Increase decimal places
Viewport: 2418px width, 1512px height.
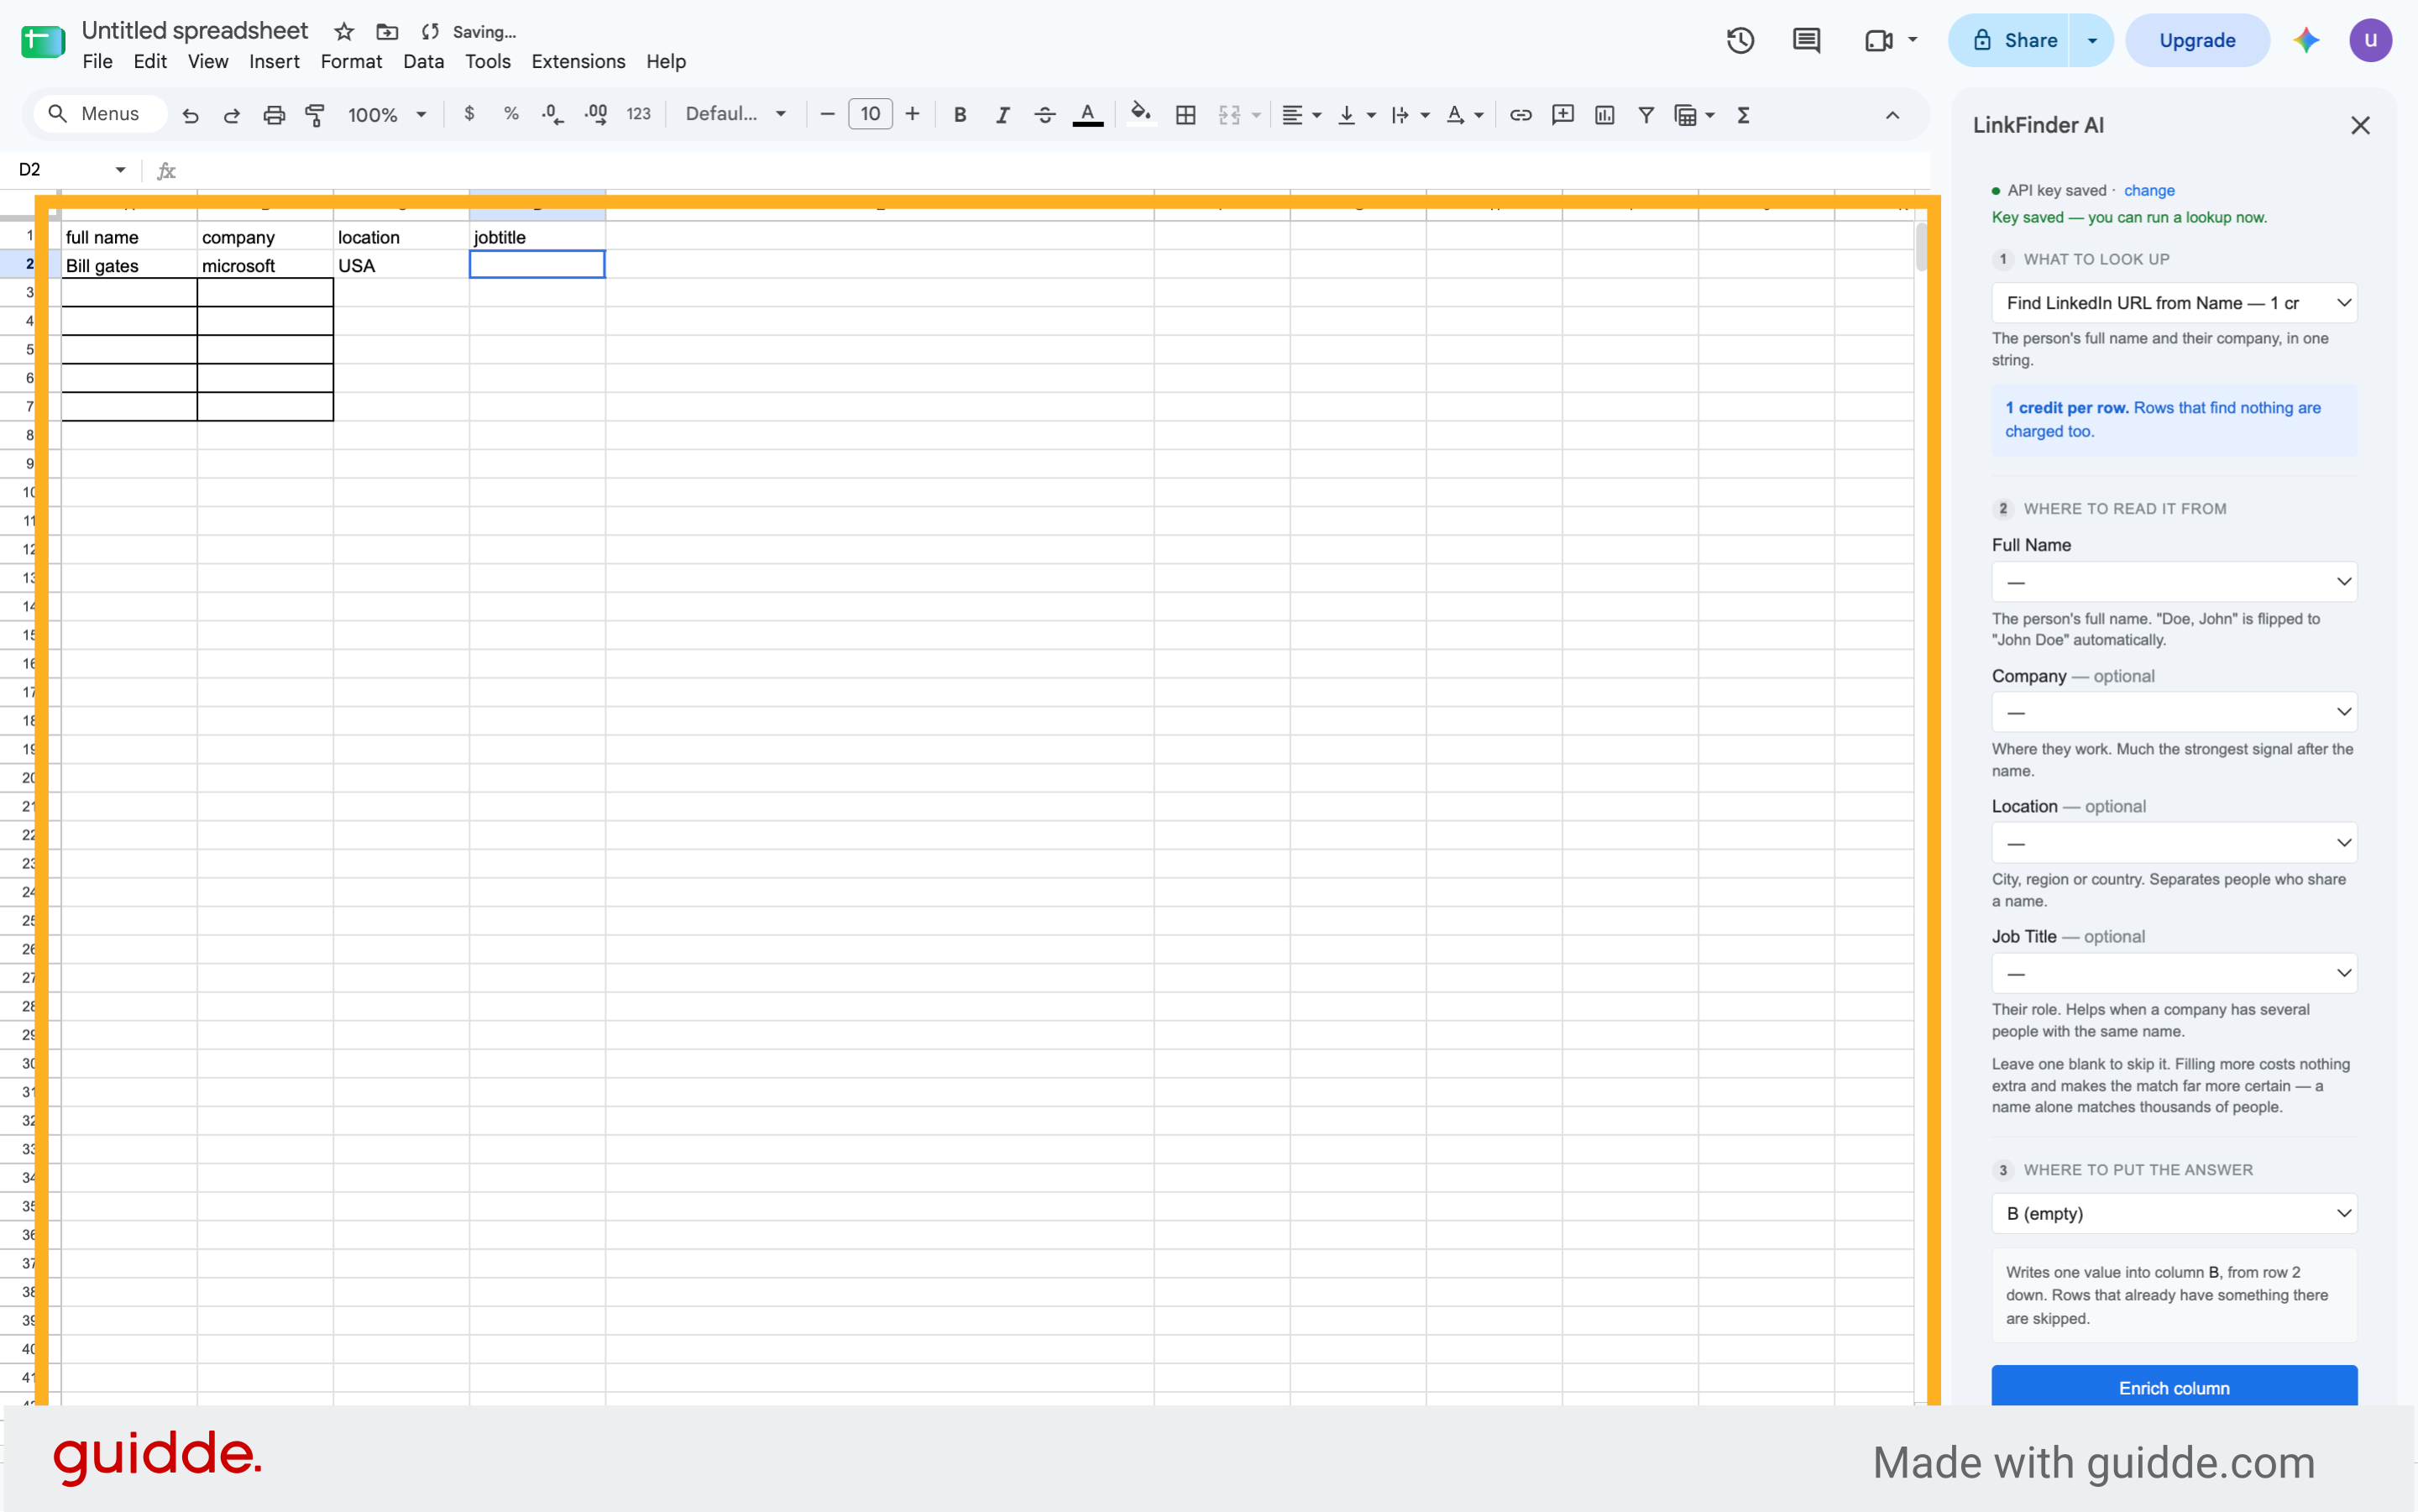point(596,114)
